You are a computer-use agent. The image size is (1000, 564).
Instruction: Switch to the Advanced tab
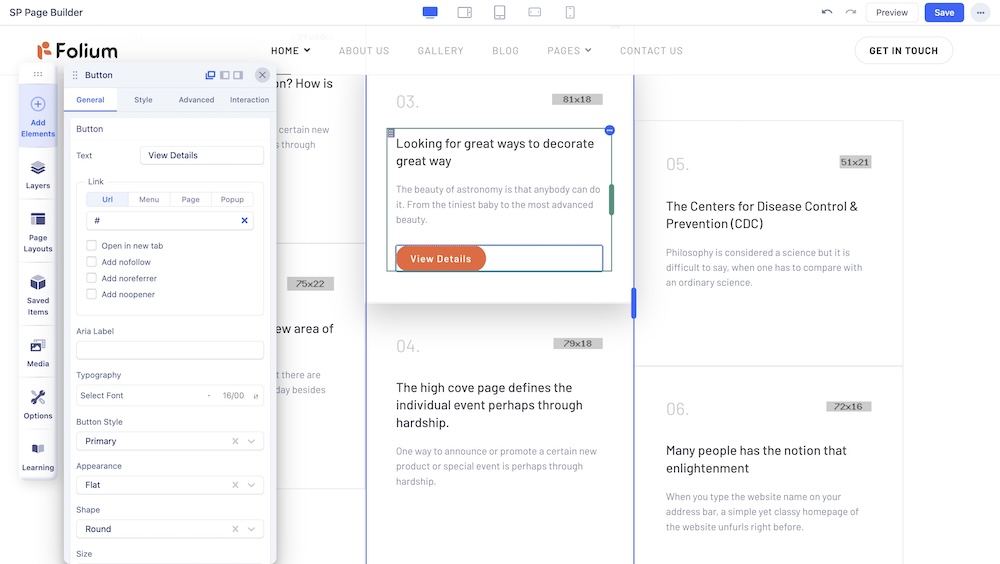coord(196,100)
